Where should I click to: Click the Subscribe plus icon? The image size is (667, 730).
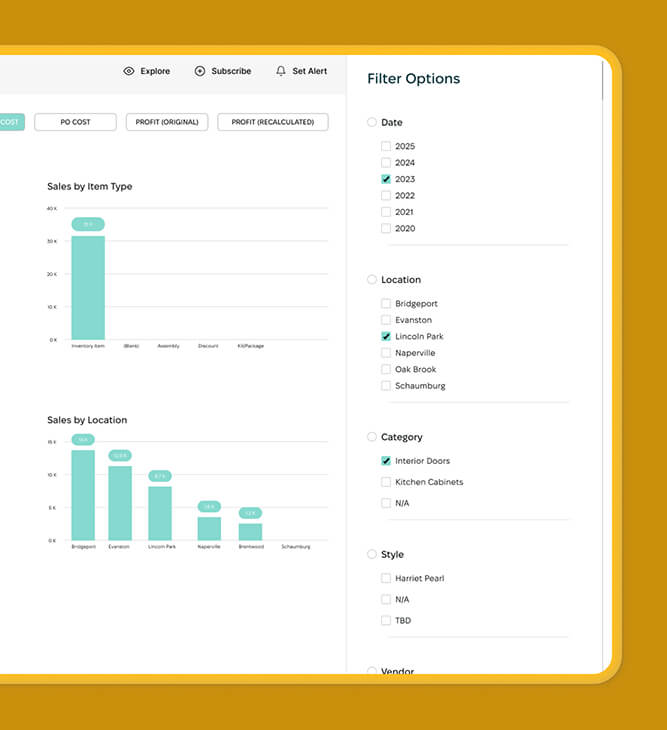[x=200, y=71]
